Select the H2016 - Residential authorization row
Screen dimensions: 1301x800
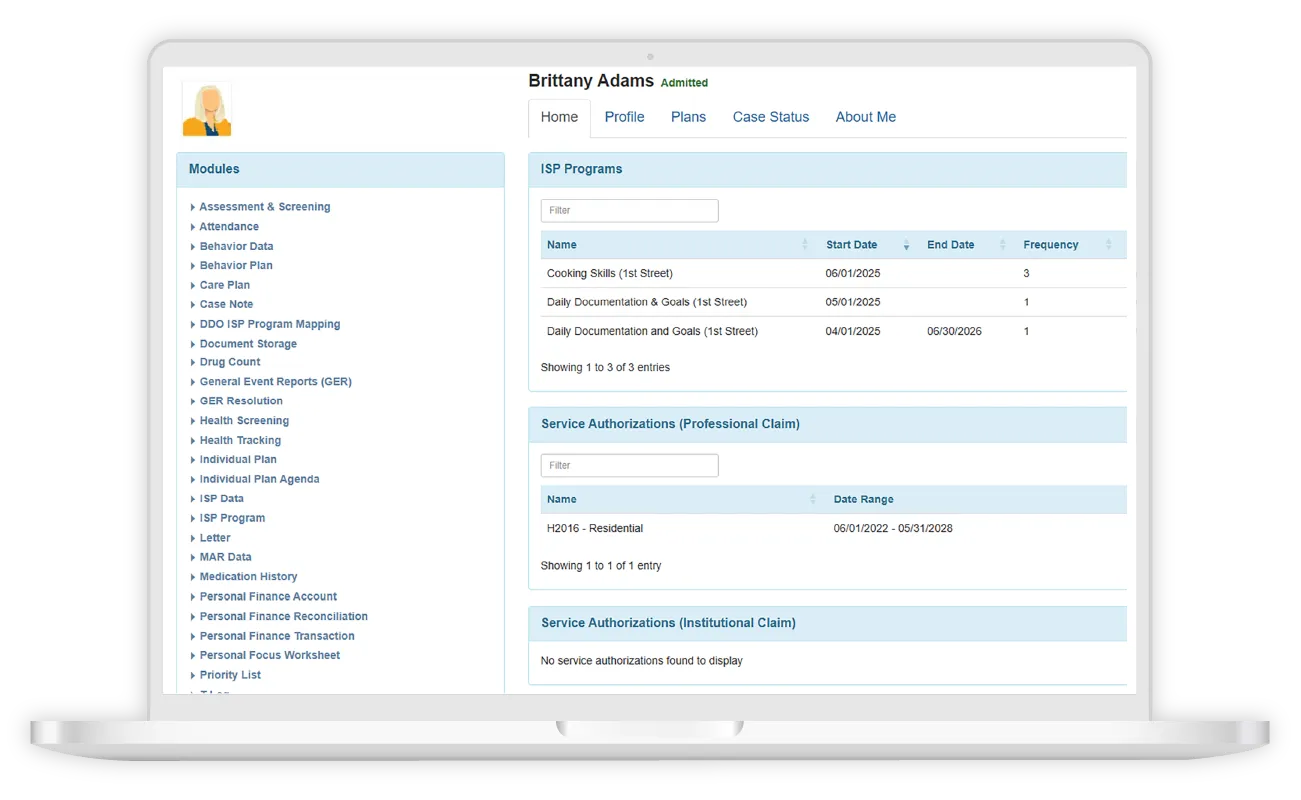(x=595, y=529)
